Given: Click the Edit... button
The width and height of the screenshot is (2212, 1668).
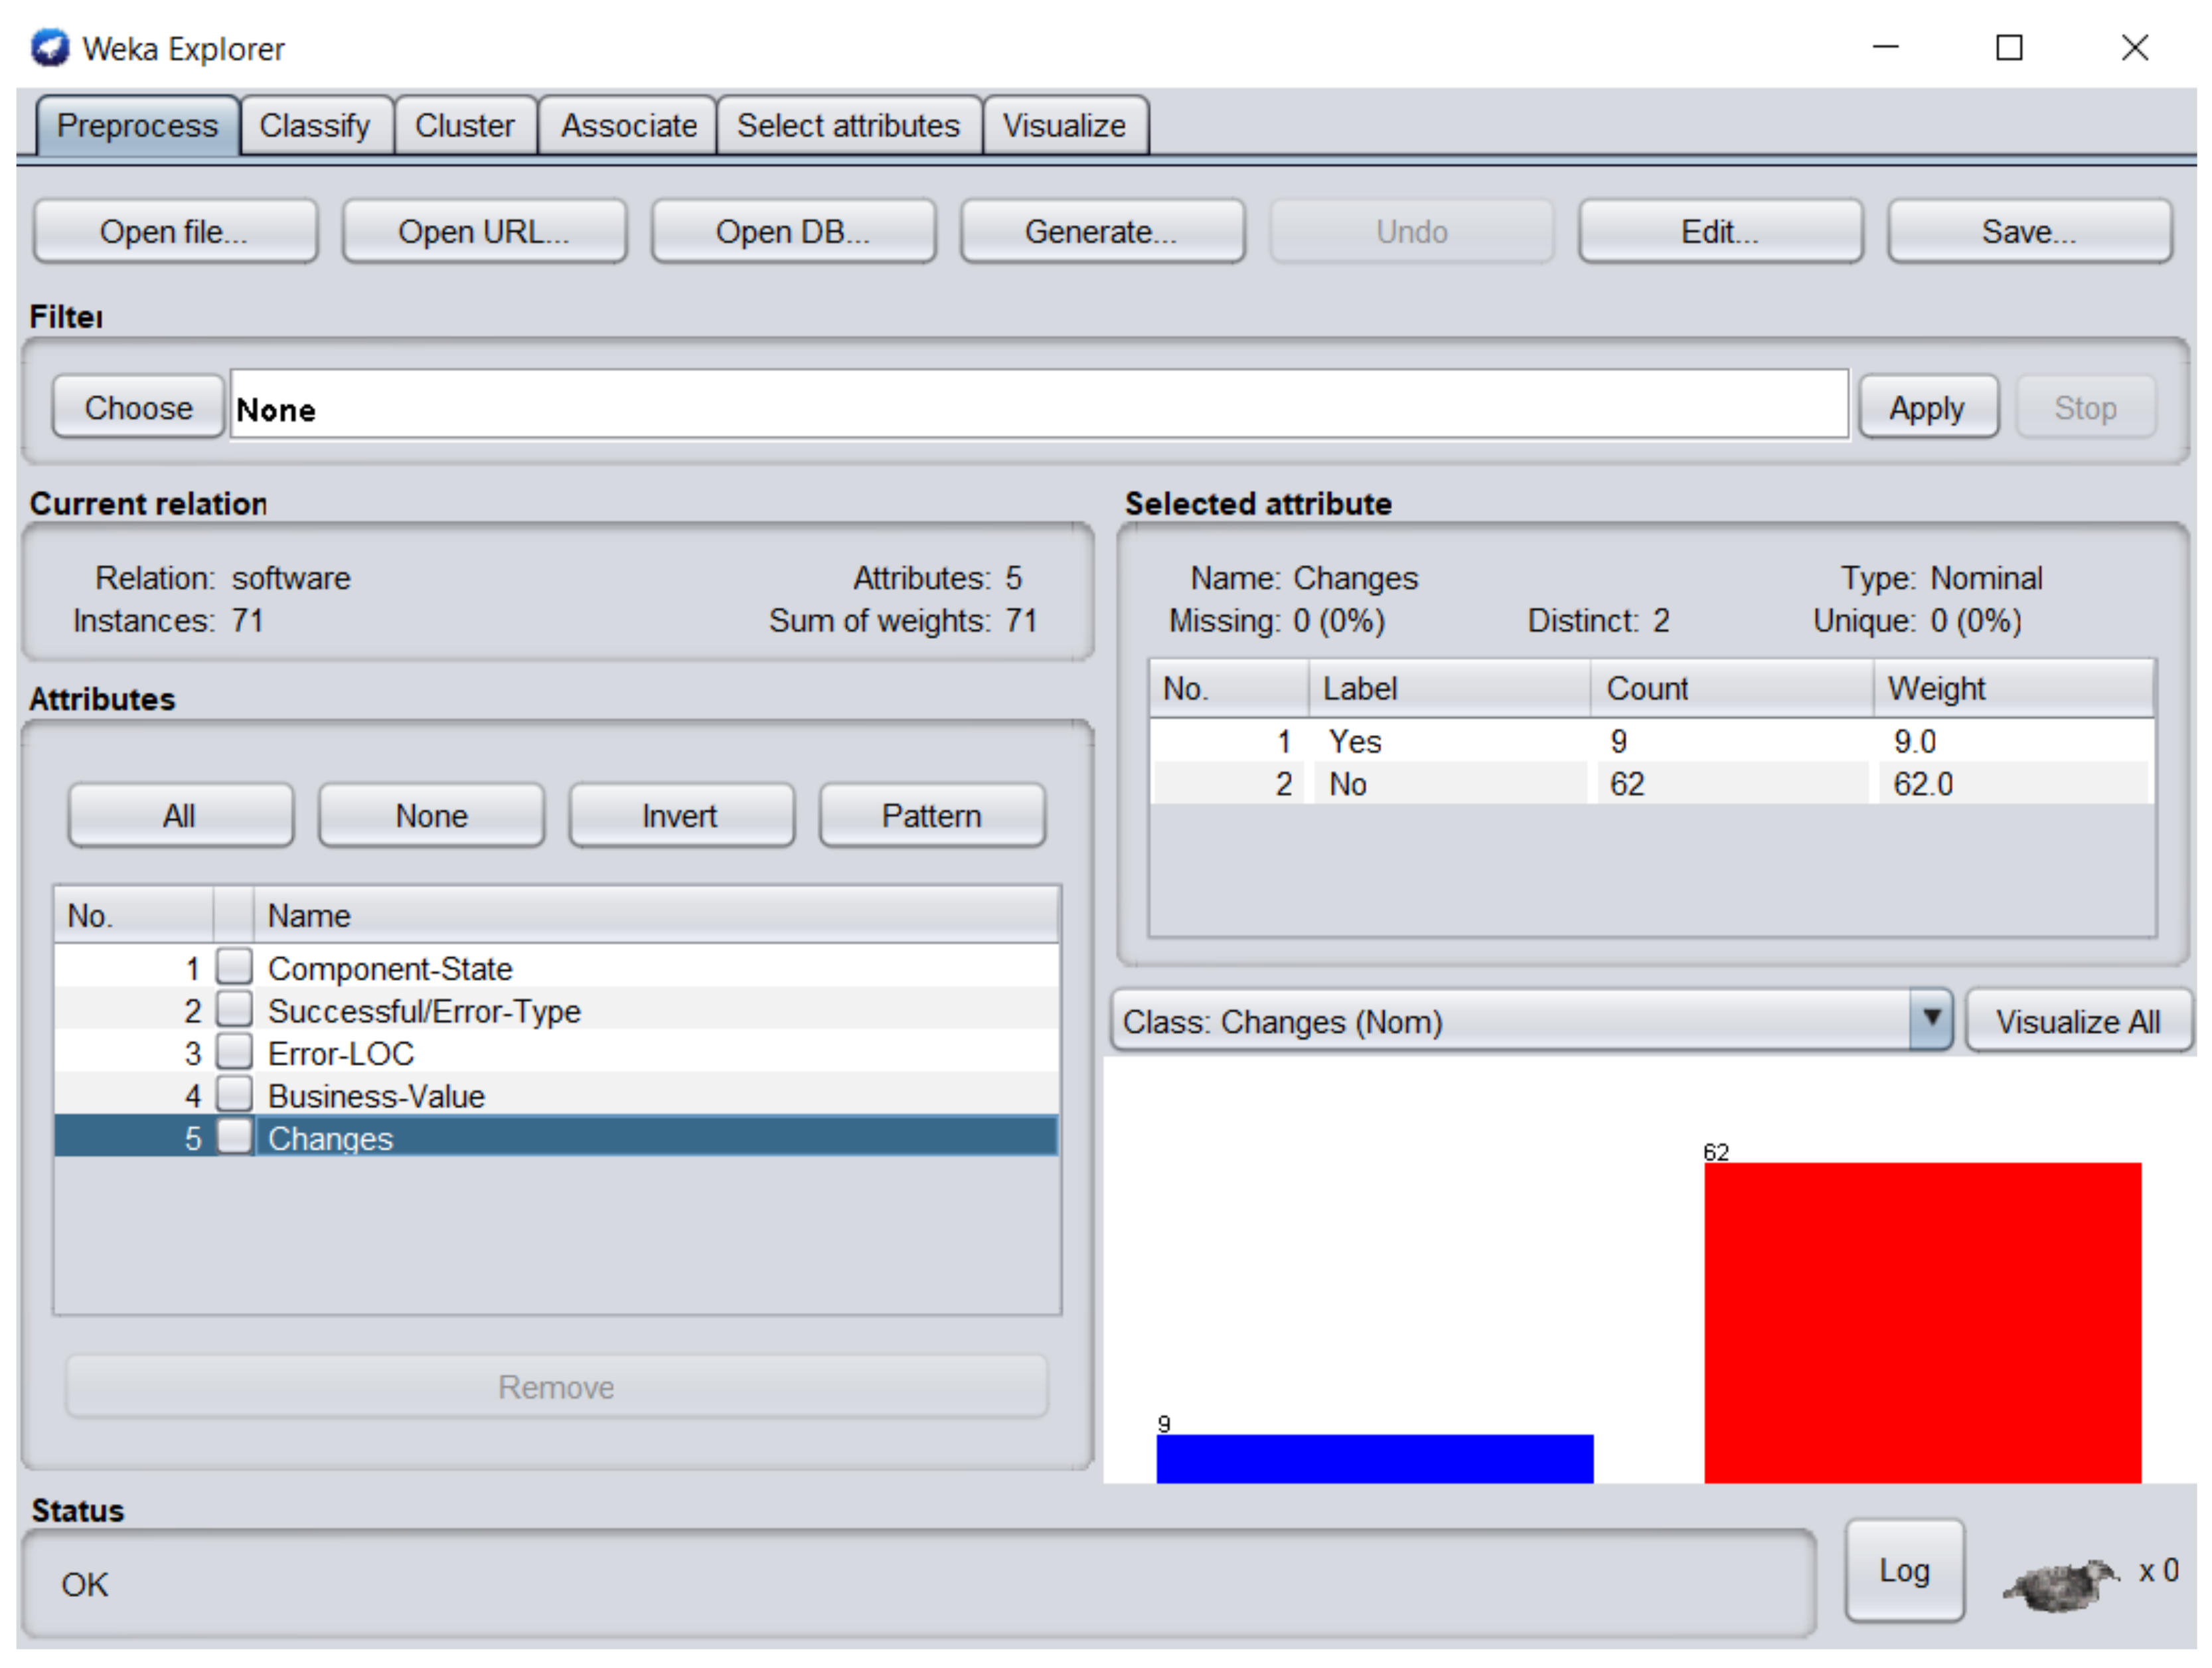Looking at the screenshot, I should click(1719, 232).
